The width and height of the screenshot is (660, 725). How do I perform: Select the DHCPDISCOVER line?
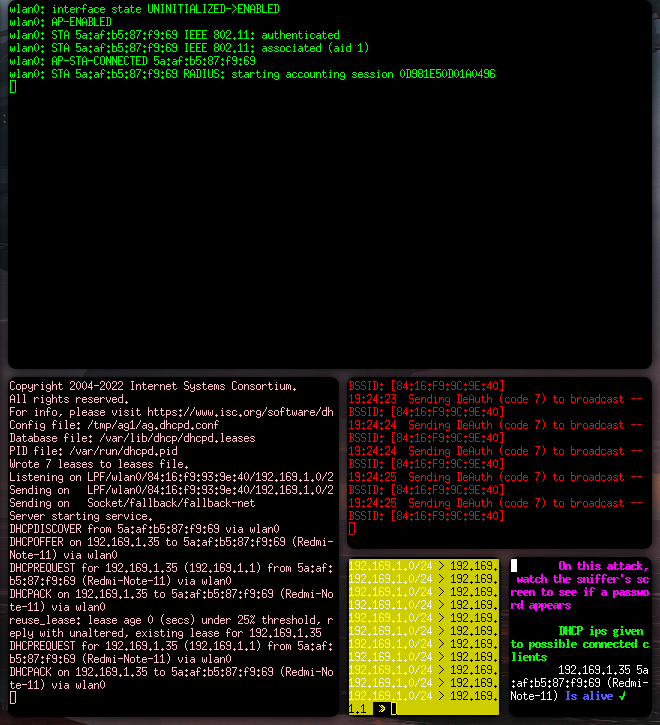144,529
